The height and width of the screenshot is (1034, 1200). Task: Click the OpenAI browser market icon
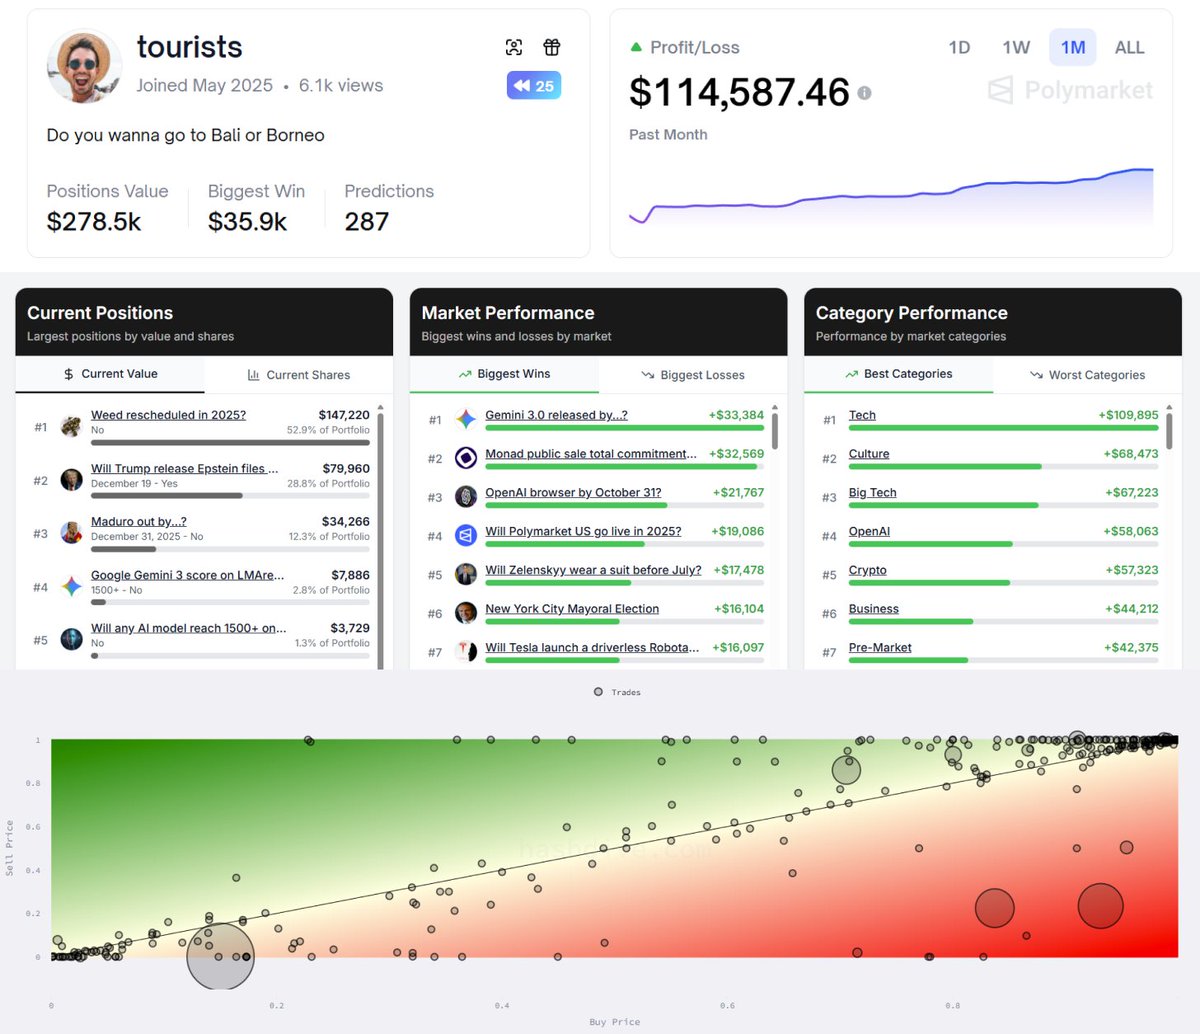[466, 496]
